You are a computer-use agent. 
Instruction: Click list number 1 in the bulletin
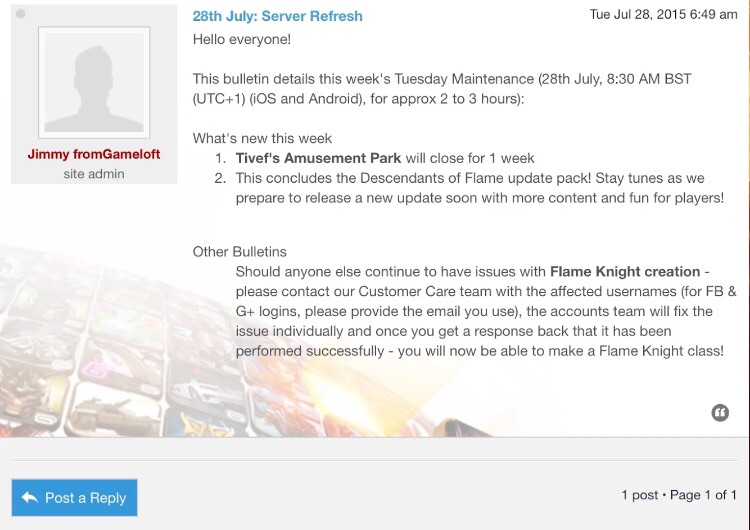click(221, 158)
